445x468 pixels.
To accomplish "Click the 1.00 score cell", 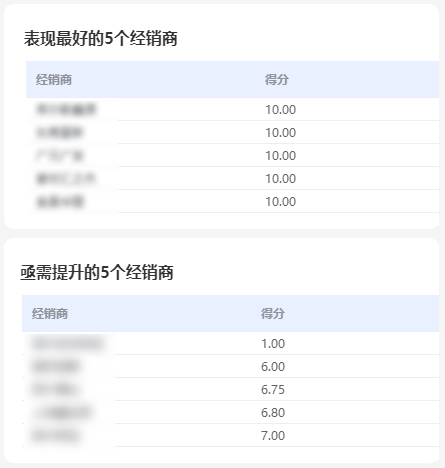I will (x=273, y=344).
